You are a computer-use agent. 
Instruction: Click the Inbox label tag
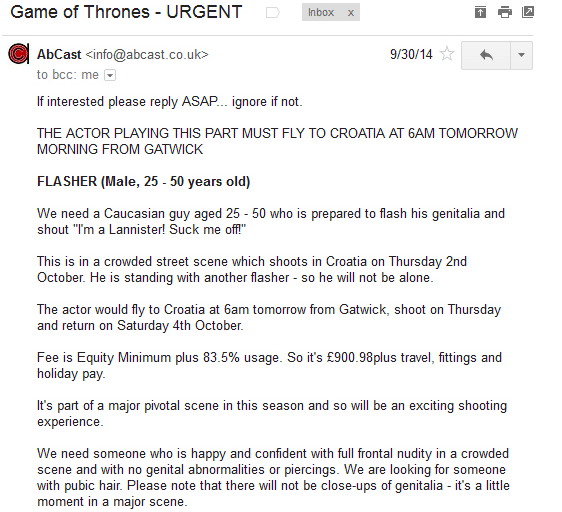click(321, 13)
